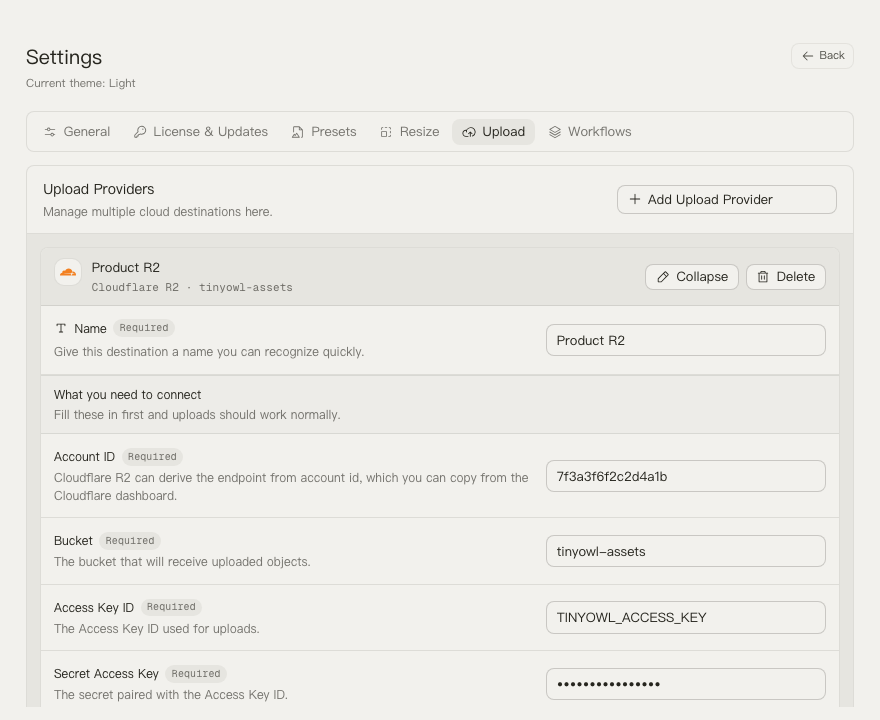Click the Upload cloud icon
The image size is (880, 720).
[x=469, y=132]
